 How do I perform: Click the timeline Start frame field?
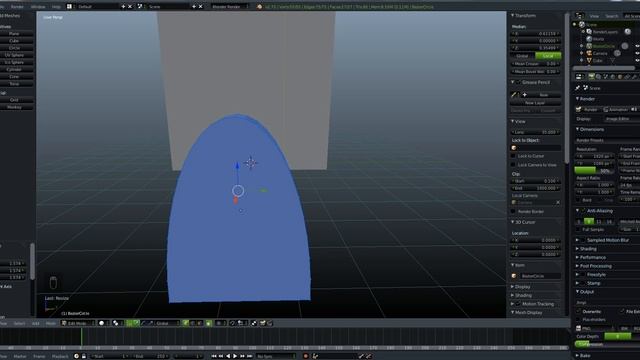click(x=109, y=356)
